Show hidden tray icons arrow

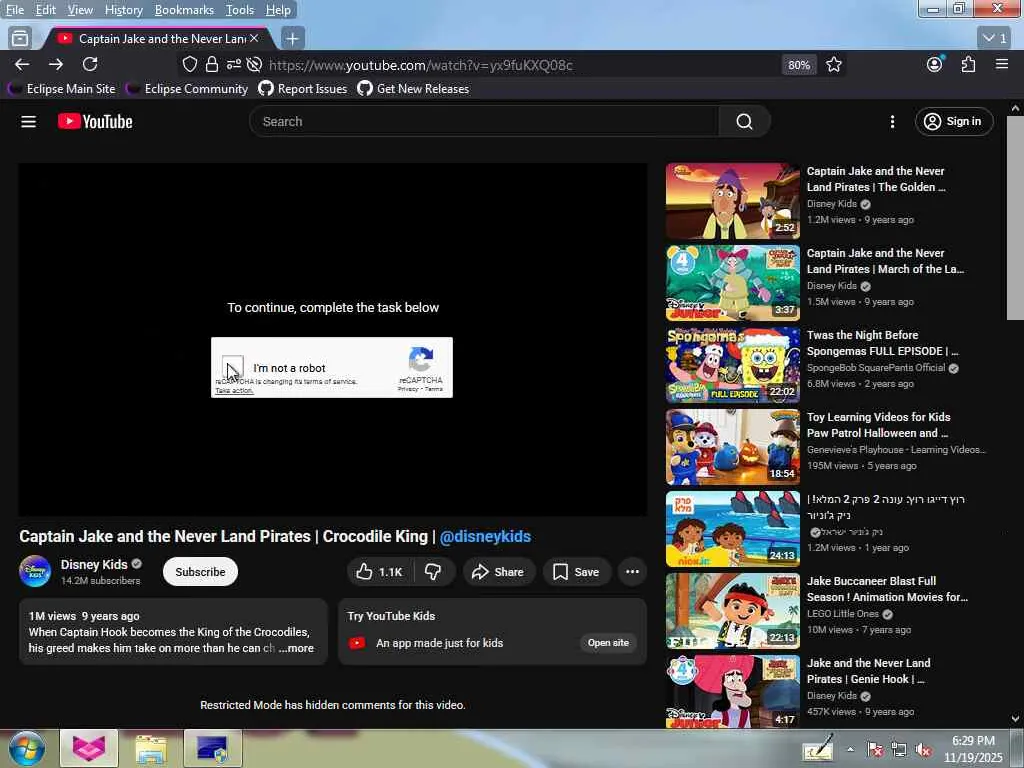[850, 749]
